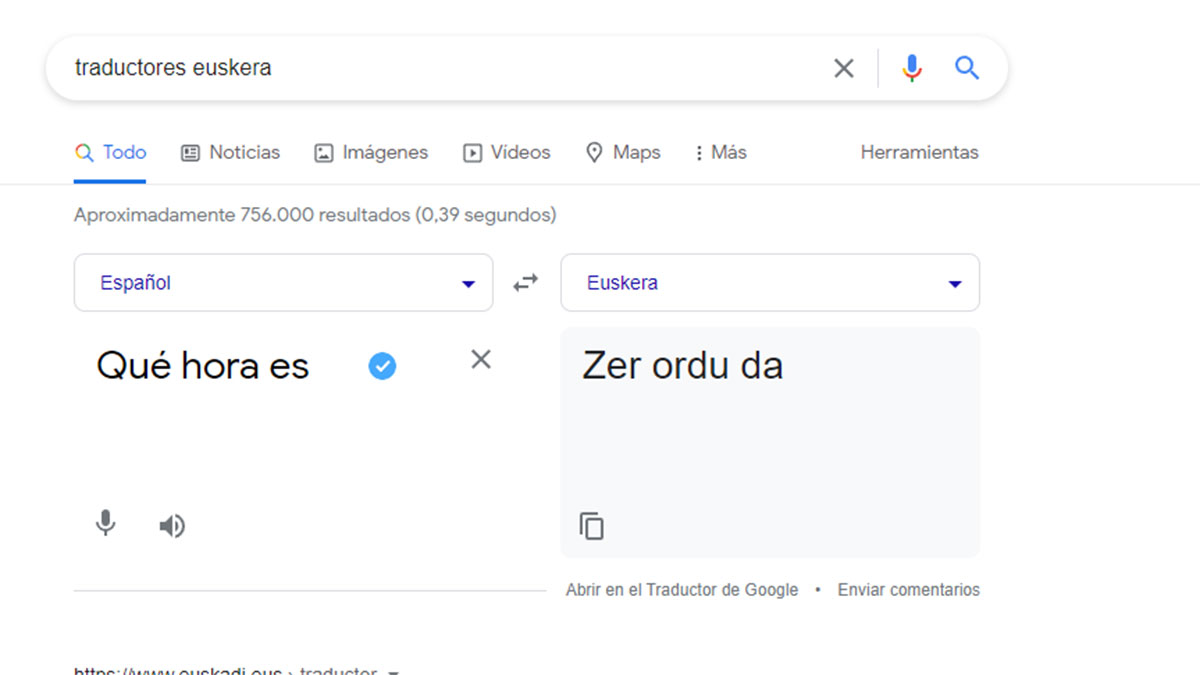Screen dimensions: 1200x675
Task: Go to the Maps tab
Action: (623, 153)
